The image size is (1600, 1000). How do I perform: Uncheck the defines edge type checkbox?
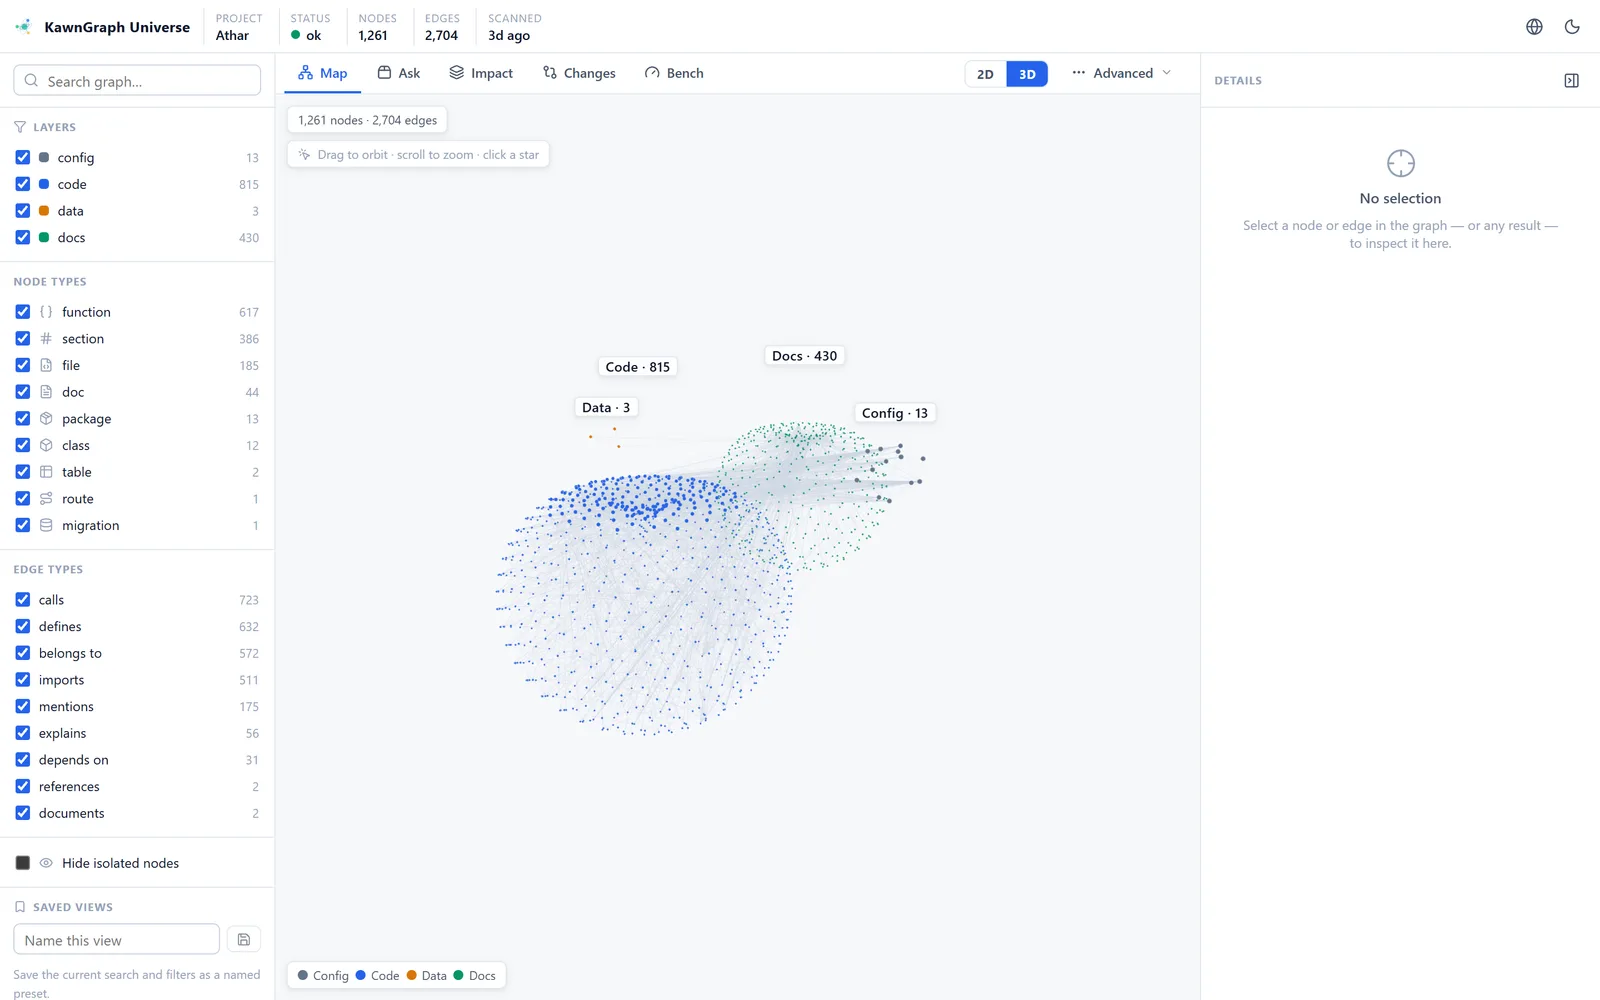tap(23, 626)
